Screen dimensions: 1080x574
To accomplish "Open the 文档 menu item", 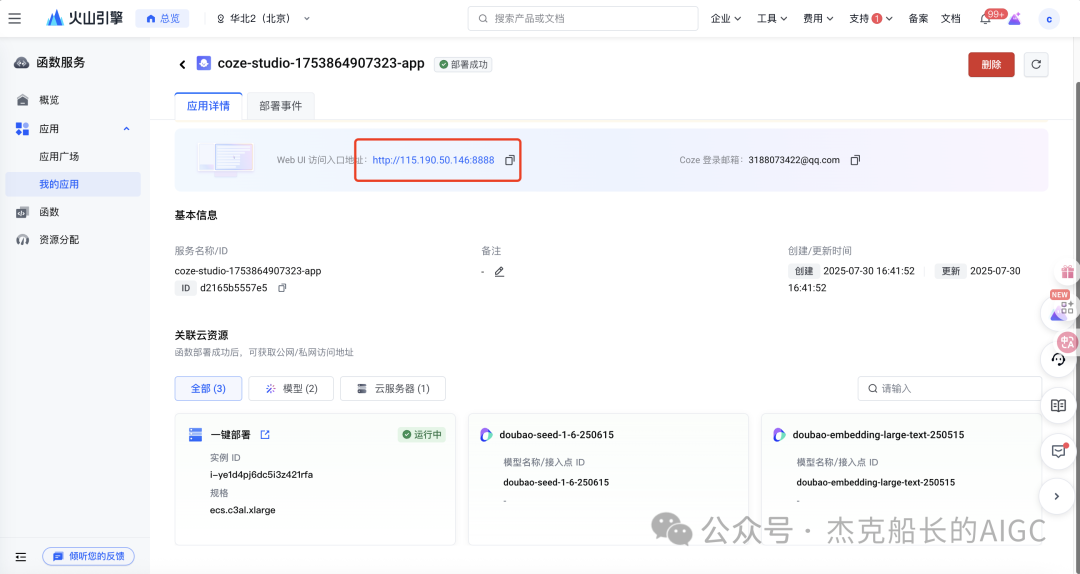I will pyautogui.click(x=951, y=19).
